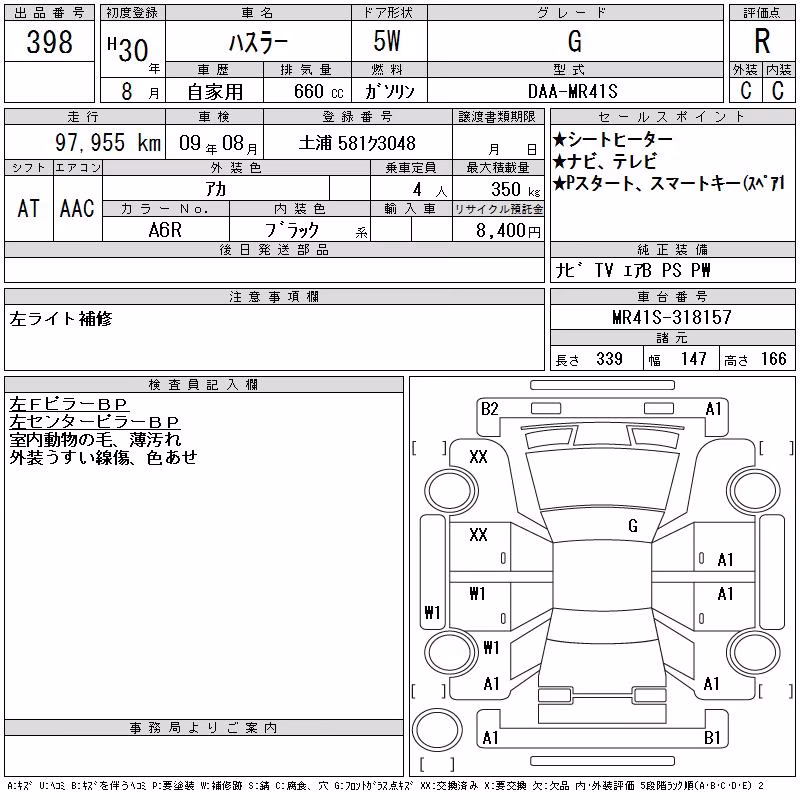Image resolution: width=800 pixels, height=800 pixels.
Task: Select the B1 damage mark on the rear bumper
Action: pyautogui.click(x=712, y=738)
